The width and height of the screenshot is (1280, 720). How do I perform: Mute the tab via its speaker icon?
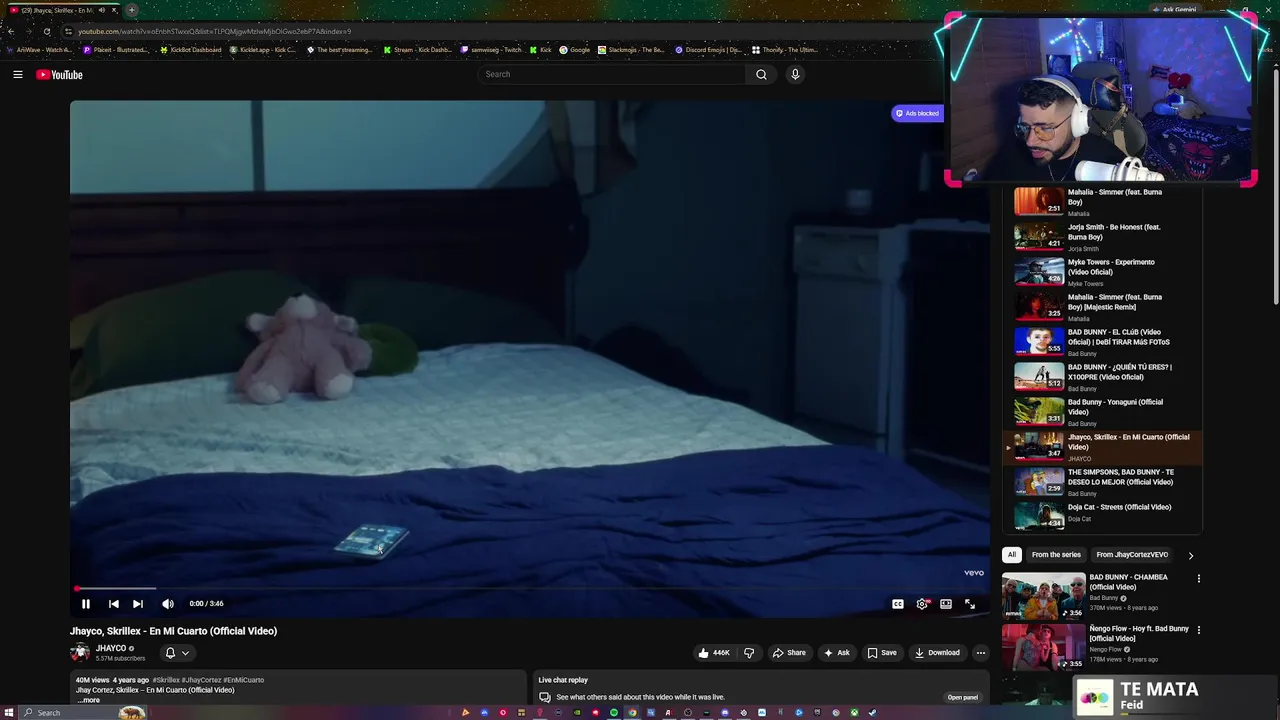point(101,10)
